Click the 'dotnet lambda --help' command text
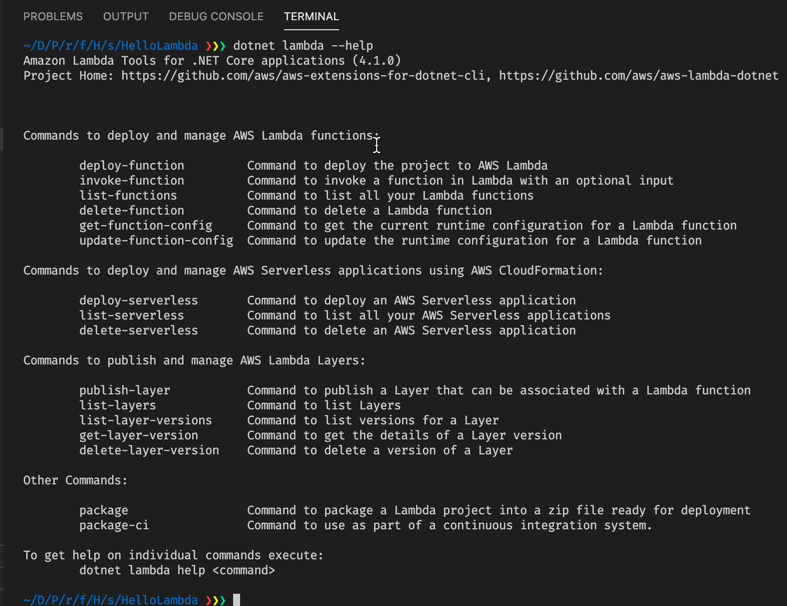 click(x=303, y=46)
